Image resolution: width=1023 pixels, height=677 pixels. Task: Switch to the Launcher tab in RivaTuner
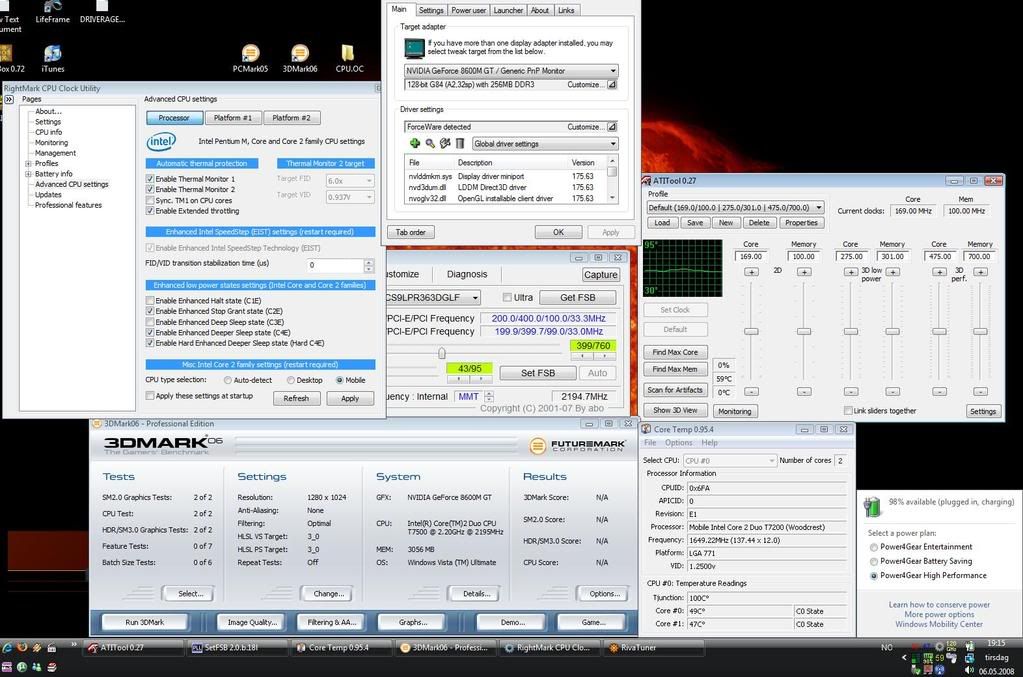point(508,10)
